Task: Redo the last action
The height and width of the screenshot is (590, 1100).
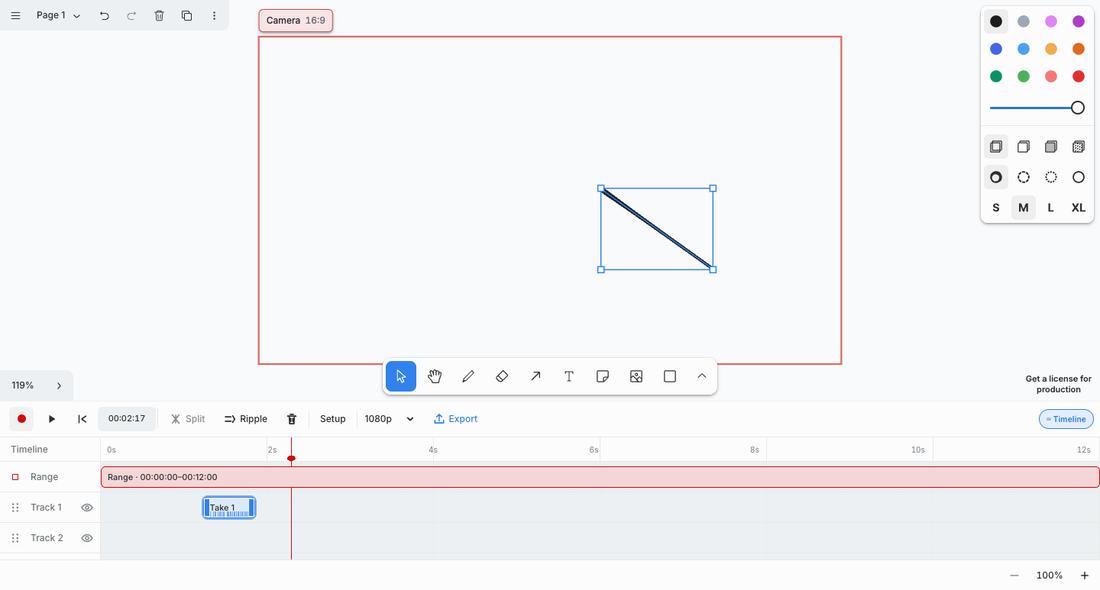Action: click(x=131, y=15)
